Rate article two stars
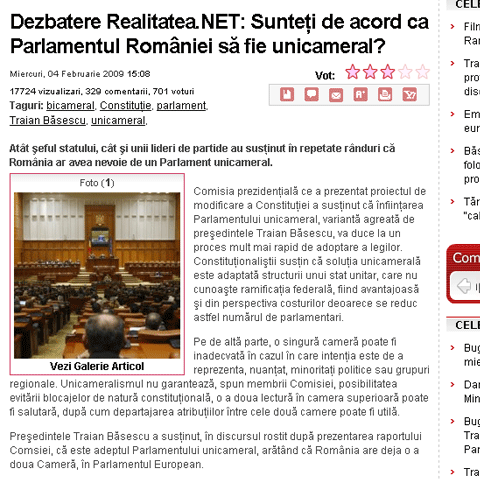This screenshot has width=480, height=480. tap(370, 72)
